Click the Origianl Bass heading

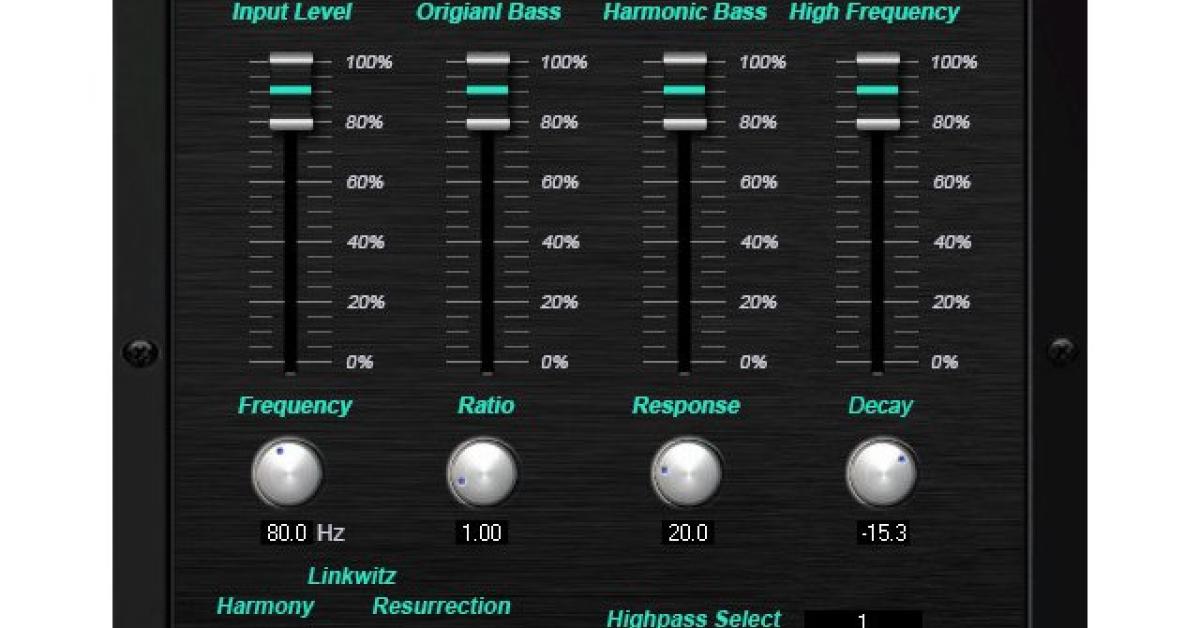pos(488,12)
